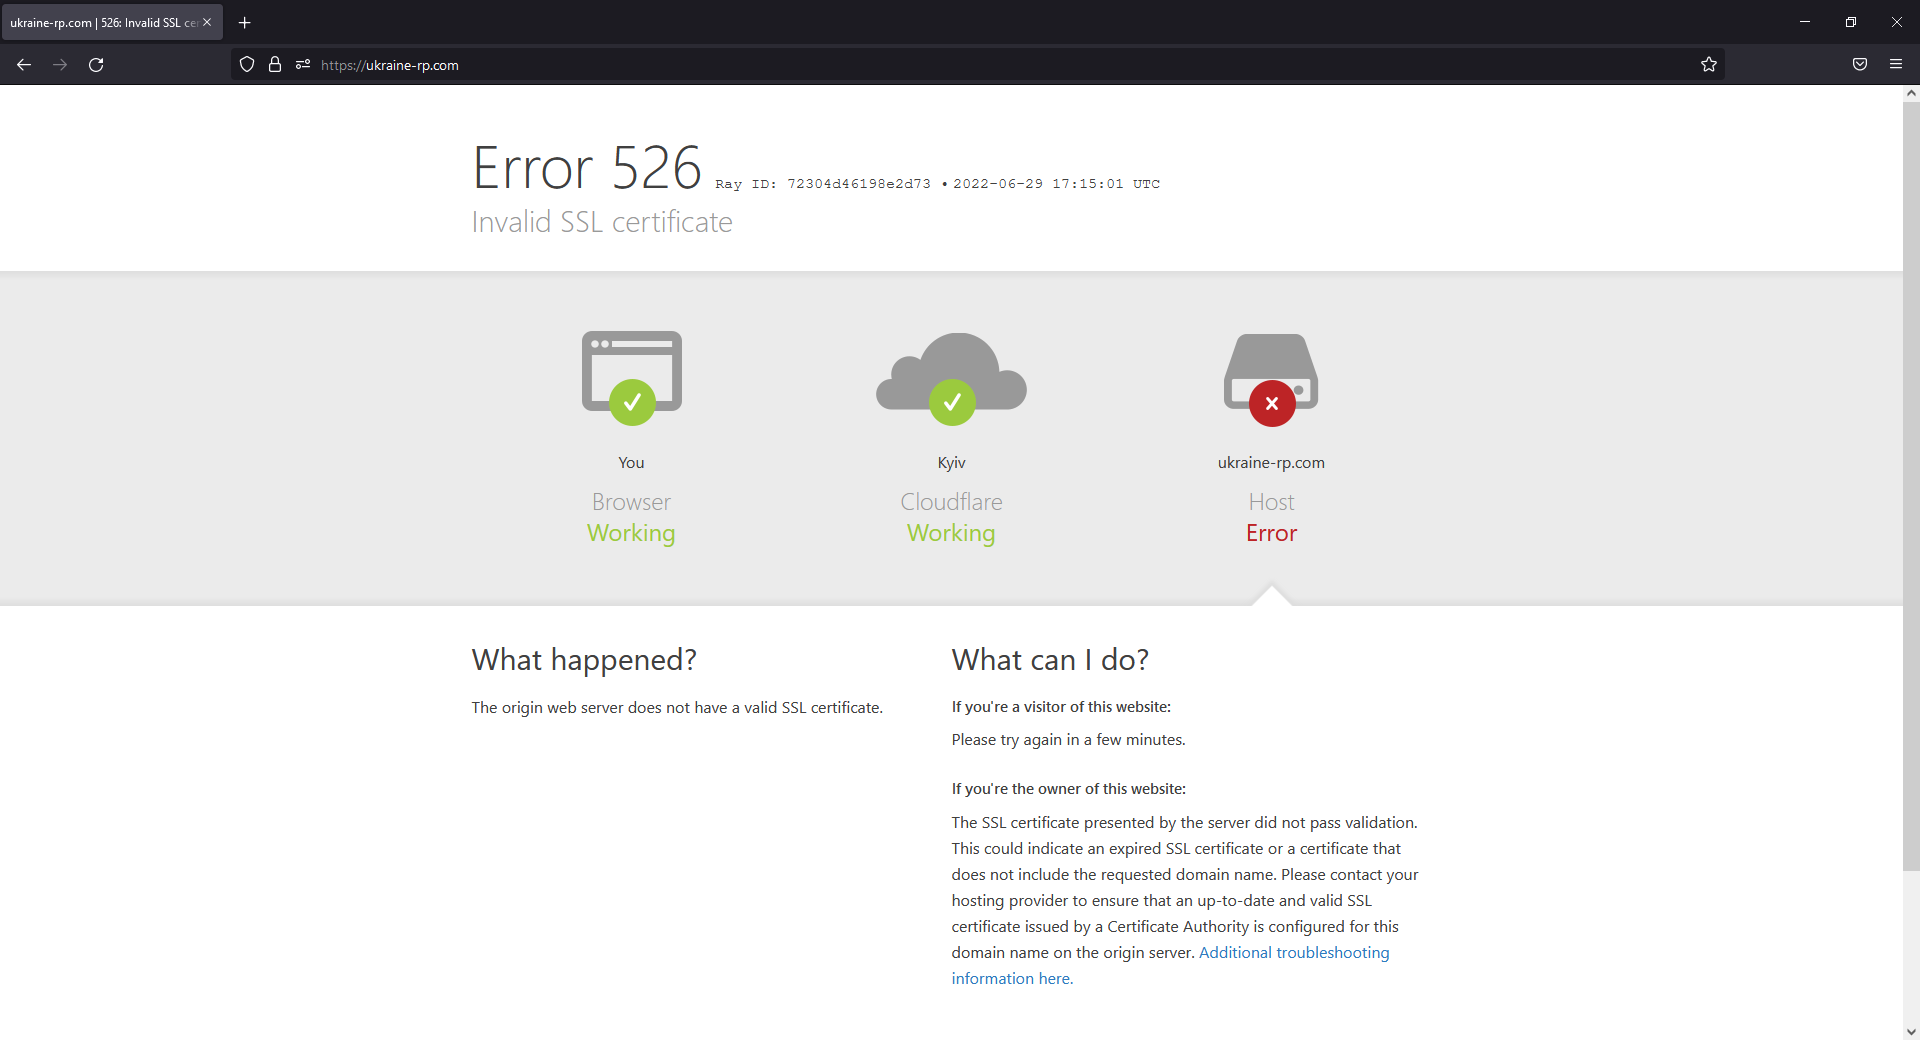Click the scrollbar down arrow
Image resolution: width=1920 pixels, height=1040 pixels.
(x=1911, y=1032)
